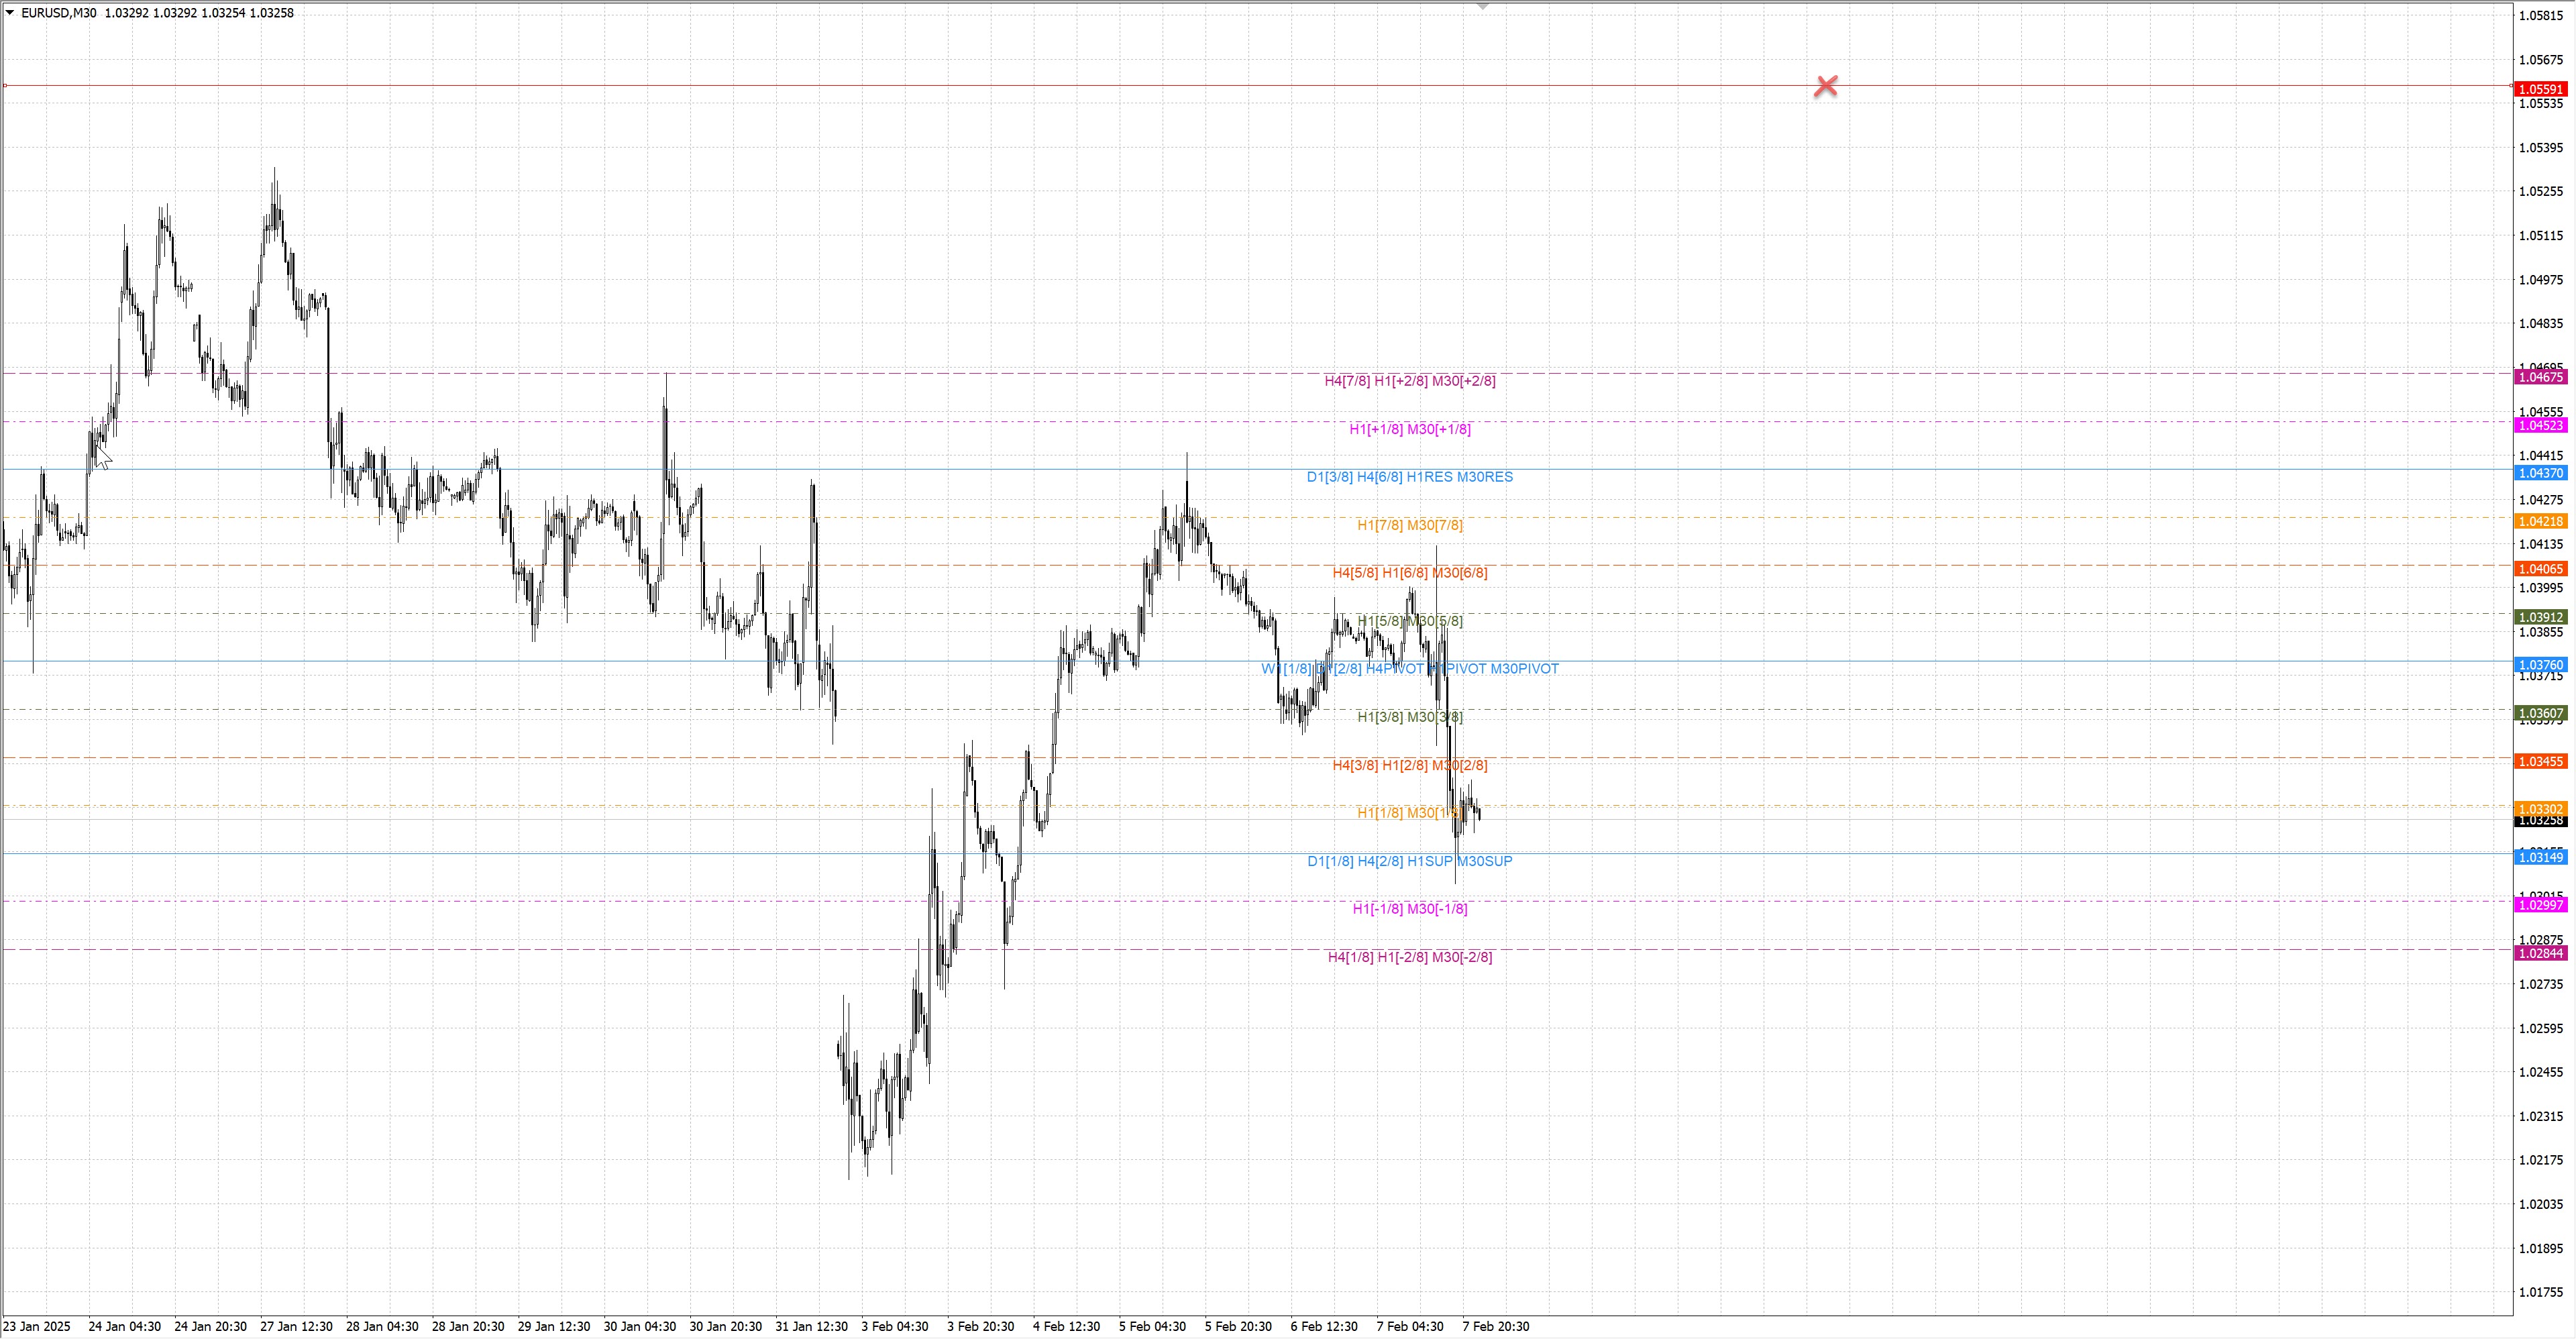The image size is (2576, 1339).
Task: Click the '7 Feb 20:30' time axis label
Action: point(1495,1326)
